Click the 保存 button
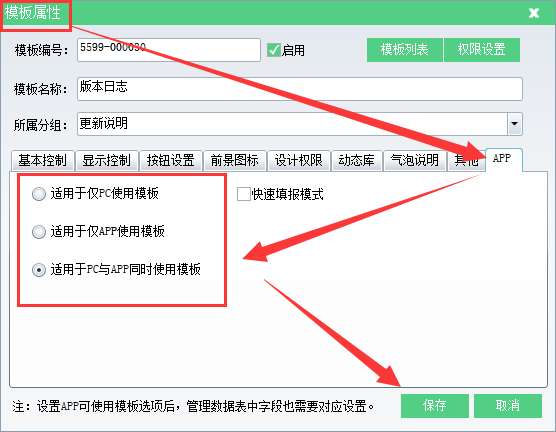The image size is (556, 432). click(435, 406)
